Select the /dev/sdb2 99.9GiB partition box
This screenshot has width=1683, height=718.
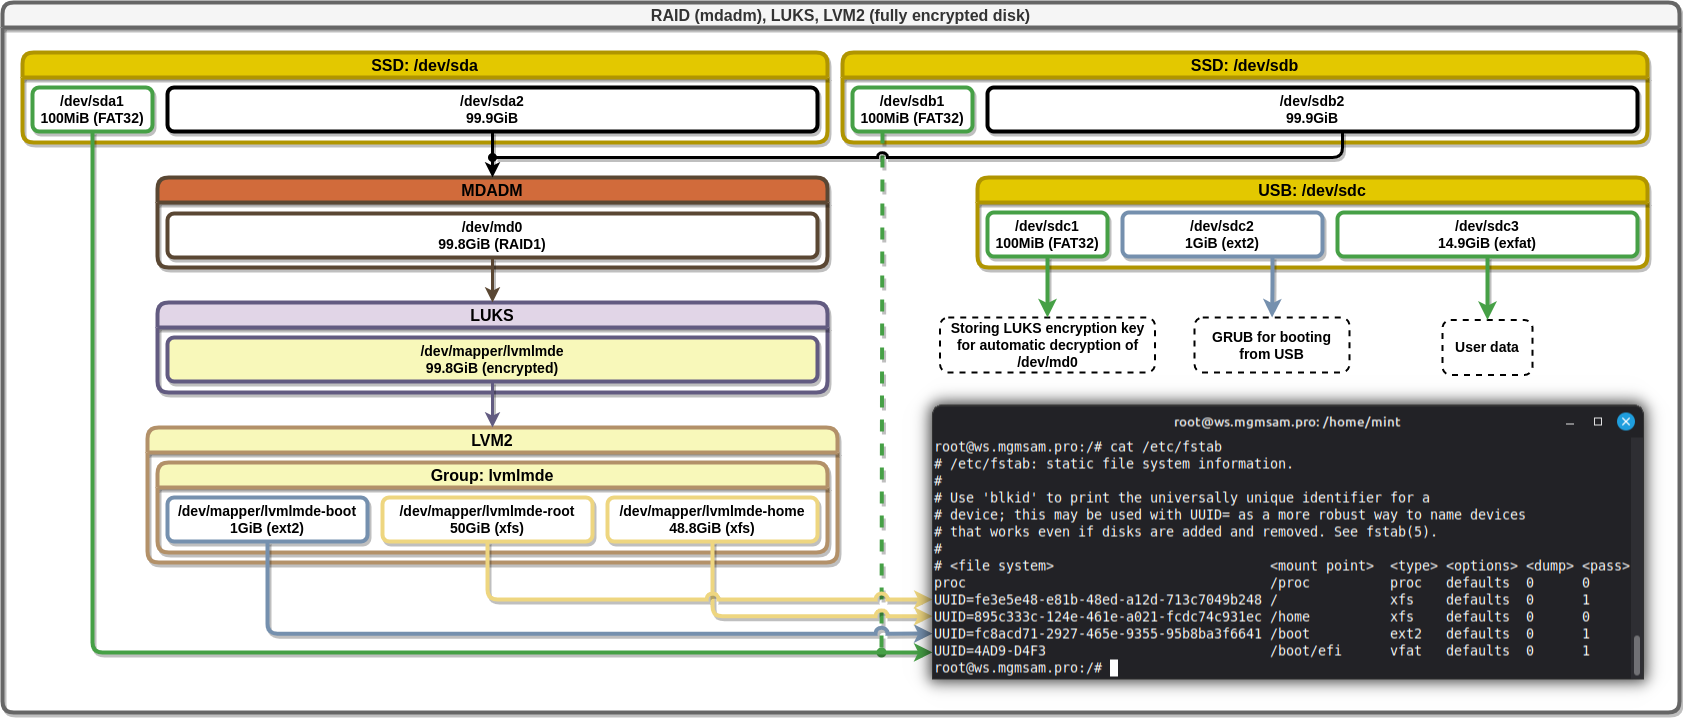[1311, 110]
